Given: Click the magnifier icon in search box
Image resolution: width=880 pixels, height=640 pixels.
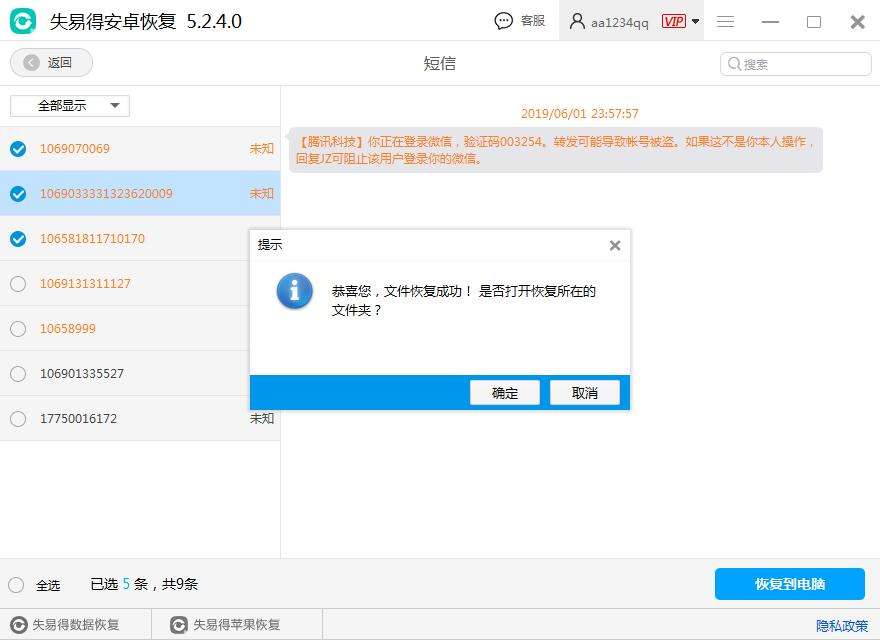Looking at the screenshot, I should [734, 64].
